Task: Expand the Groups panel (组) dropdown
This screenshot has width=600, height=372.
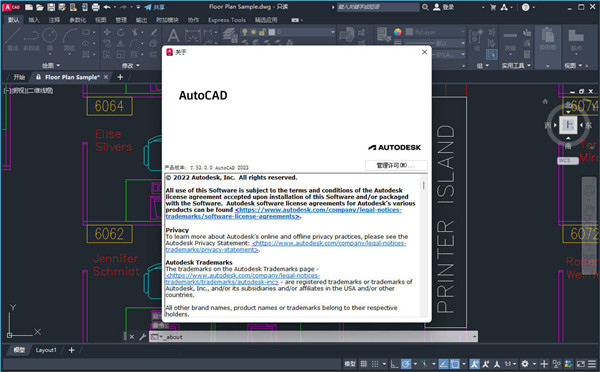Action: click(x=483, y=65)
